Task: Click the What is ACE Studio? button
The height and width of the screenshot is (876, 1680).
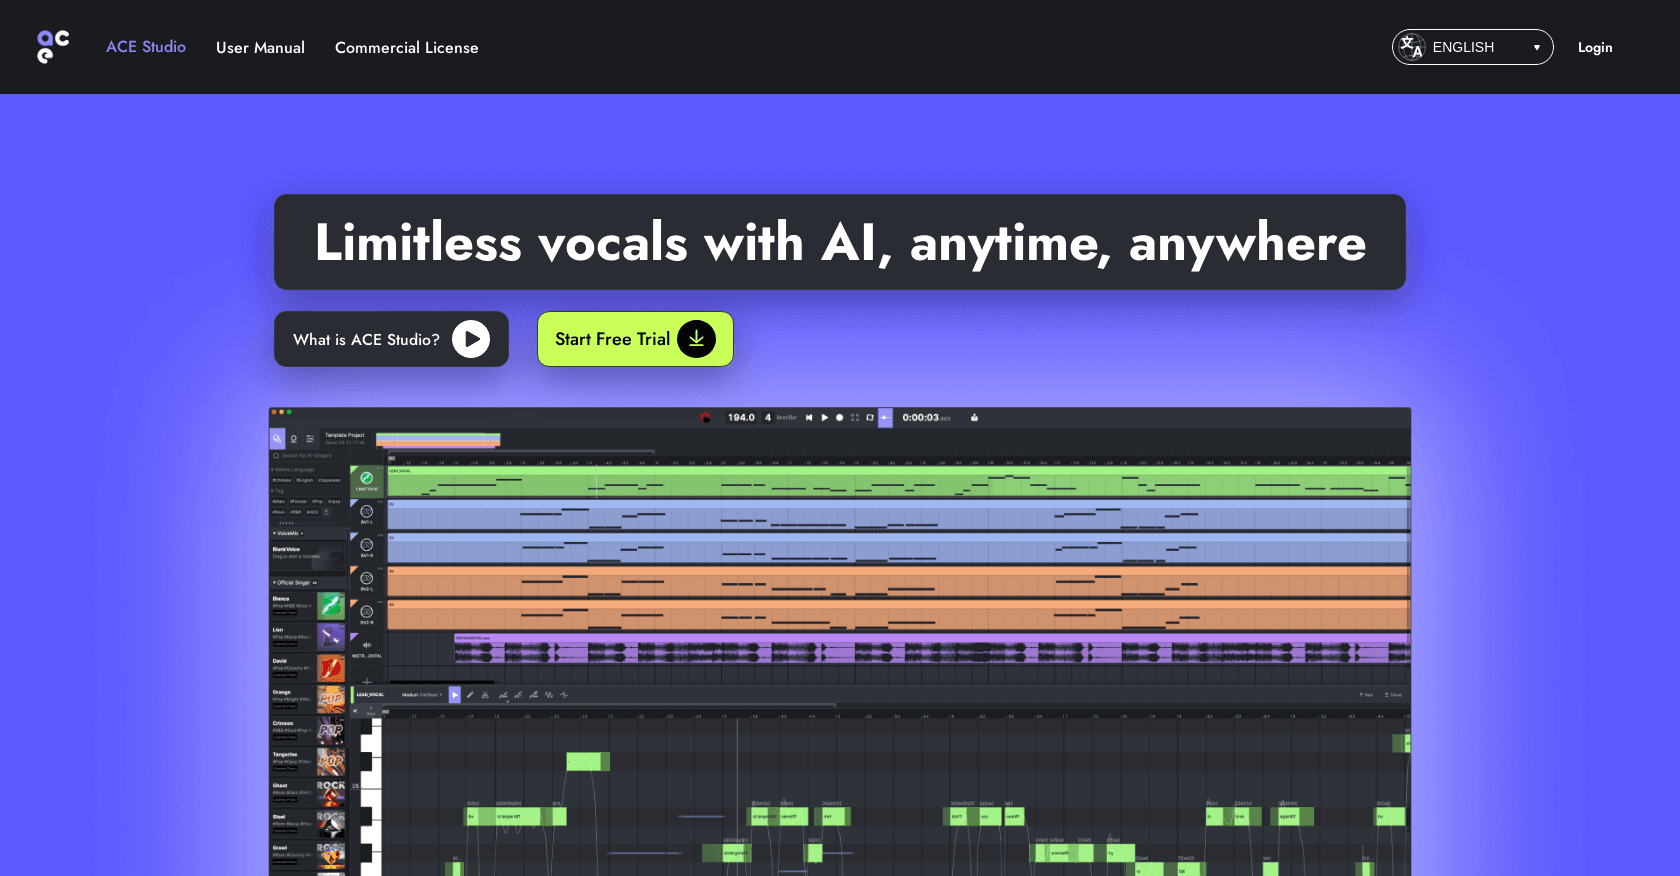Action: (x=391, y=339)
